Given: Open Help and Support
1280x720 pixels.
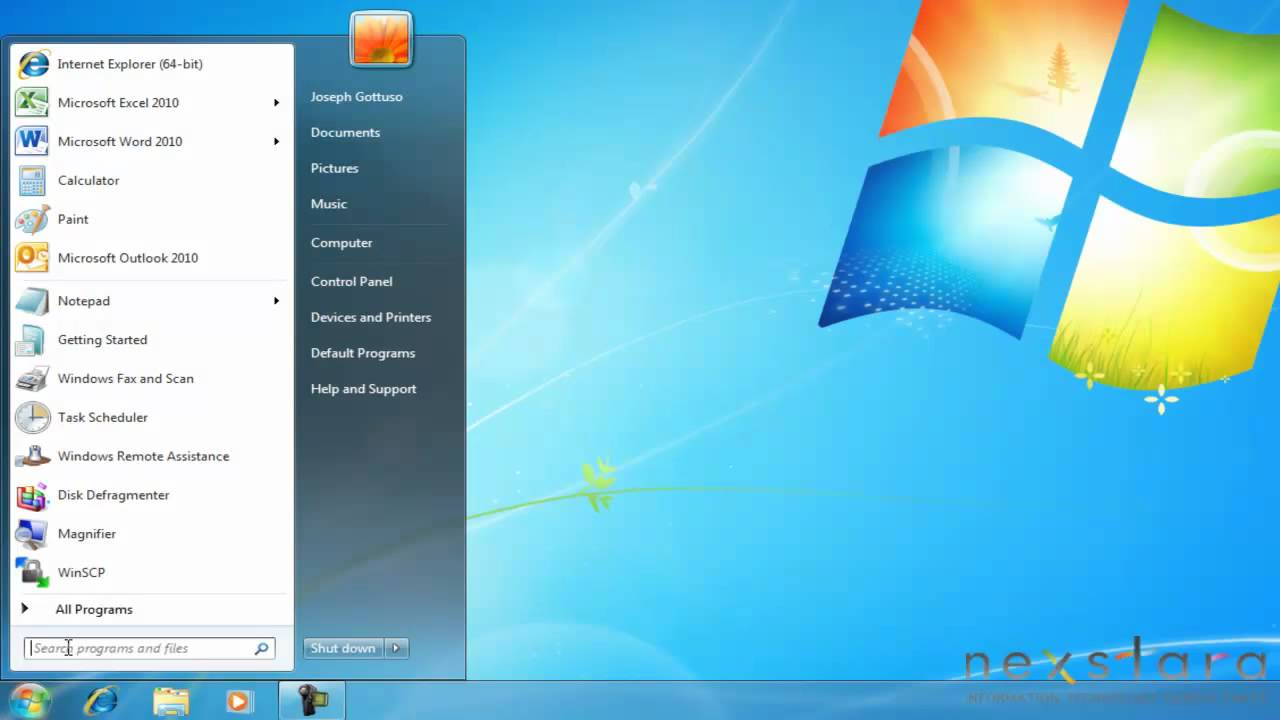Looking at the screenshot, I should [363, 389].
